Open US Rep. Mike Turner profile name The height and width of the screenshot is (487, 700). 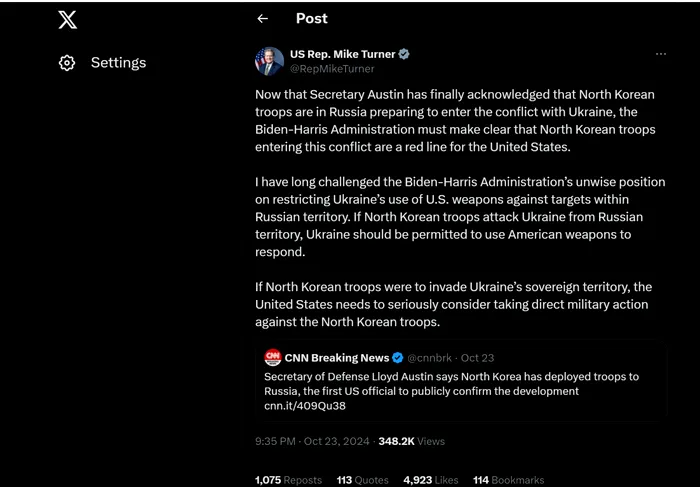coord(342,54)
